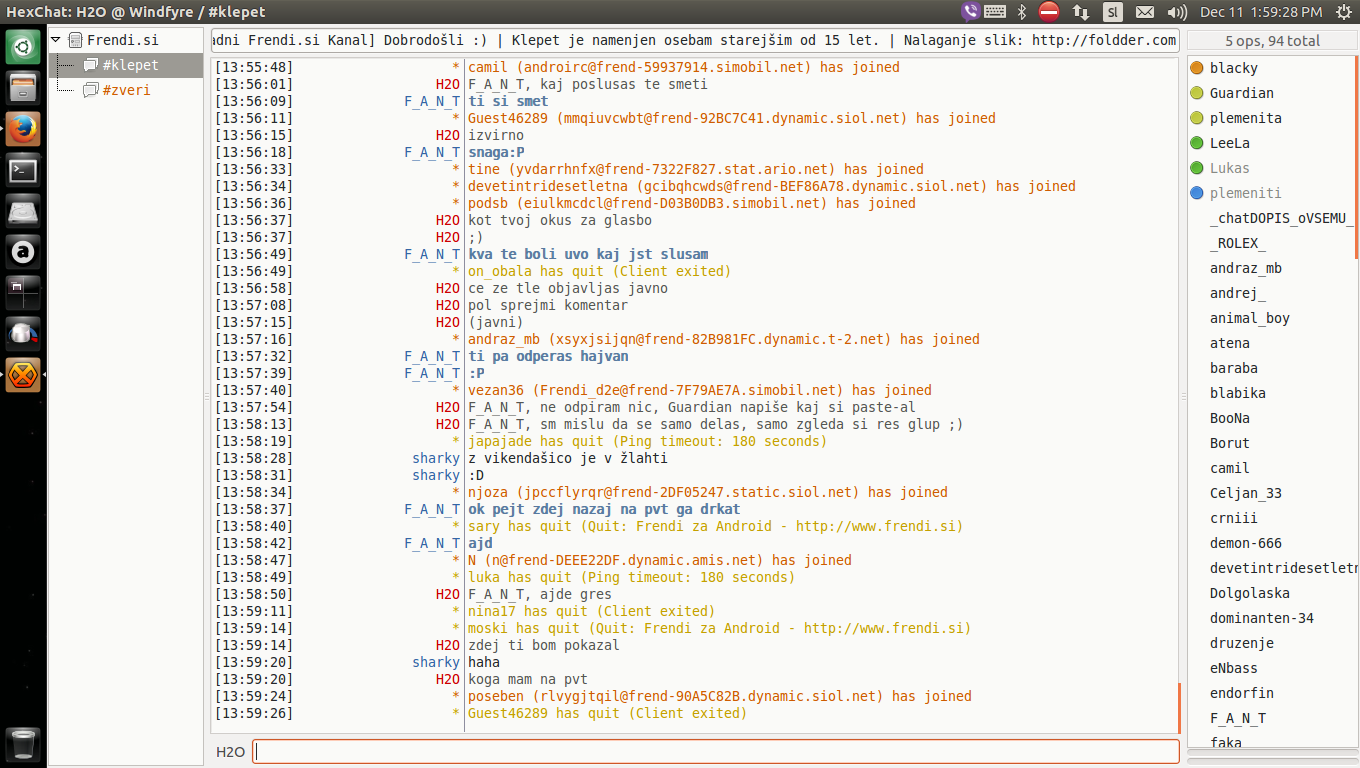Click the message 'kva te boli uvo kaj jst slusam'
Screen dimensions: 1360x768
coord(588,254)
